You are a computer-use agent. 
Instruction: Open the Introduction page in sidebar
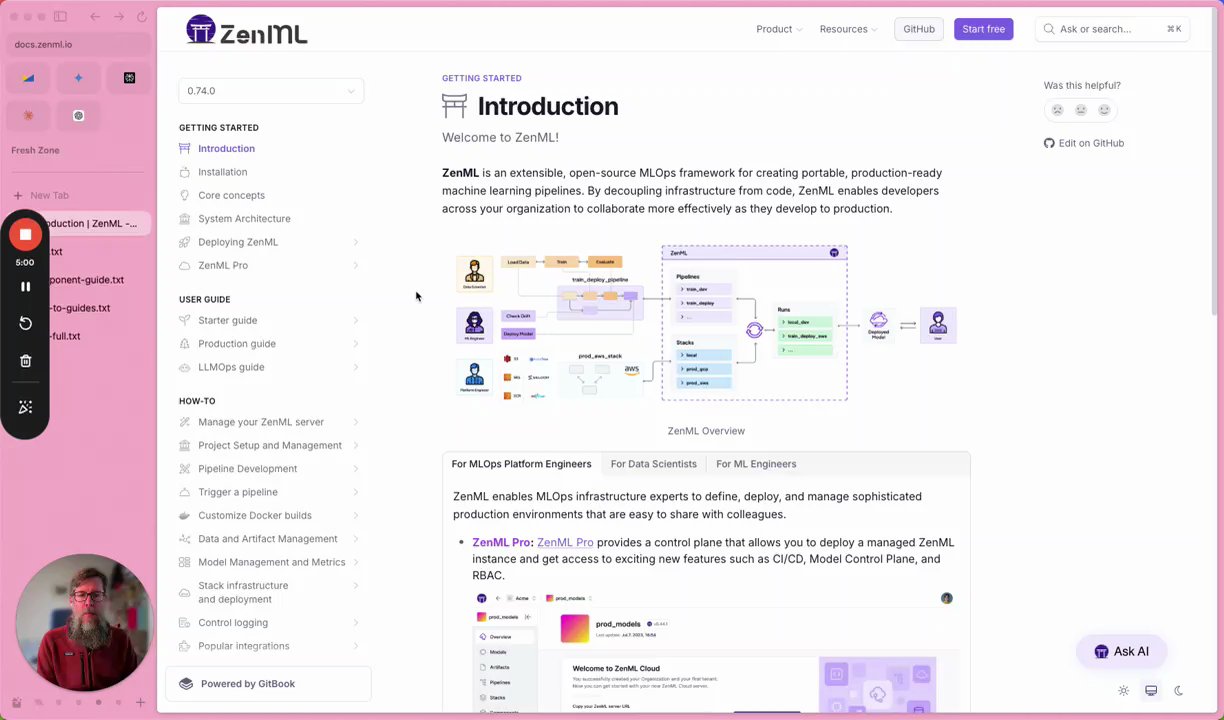226,148
